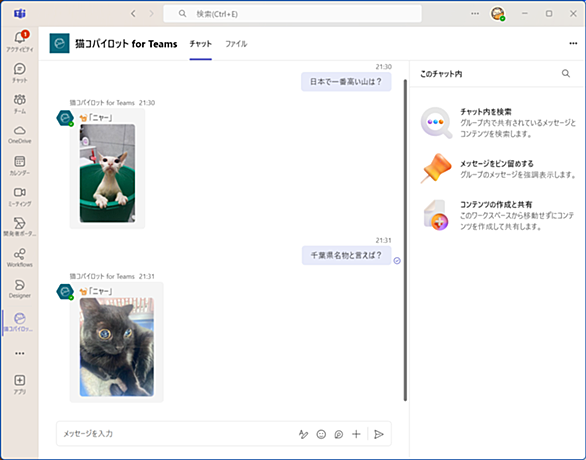Click the メッセージを入力 message field
The image size is (586, 460).
click(176, 434)
